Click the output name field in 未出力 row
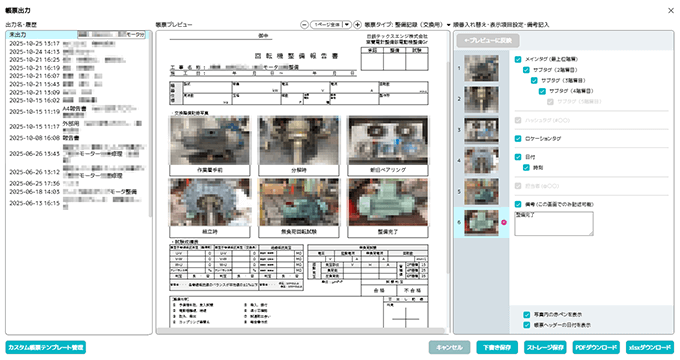The width and height of the screenshot is (680, 360). (x=111, y=35)
